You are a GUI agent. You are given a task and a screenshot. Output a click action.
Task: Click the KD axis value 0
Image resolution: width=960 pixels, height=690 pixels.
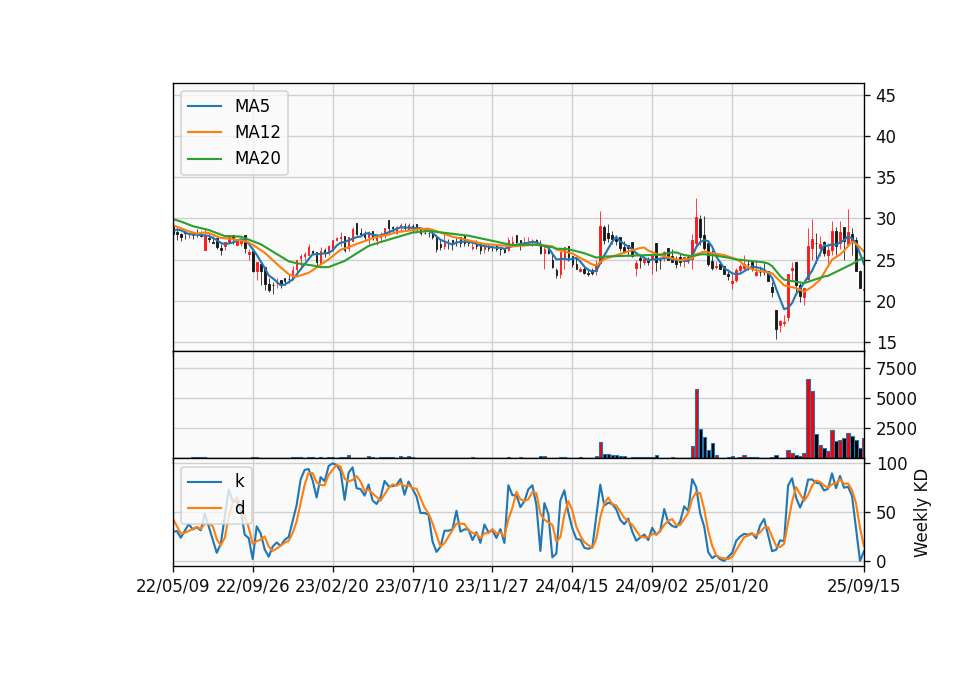point(882,561)
